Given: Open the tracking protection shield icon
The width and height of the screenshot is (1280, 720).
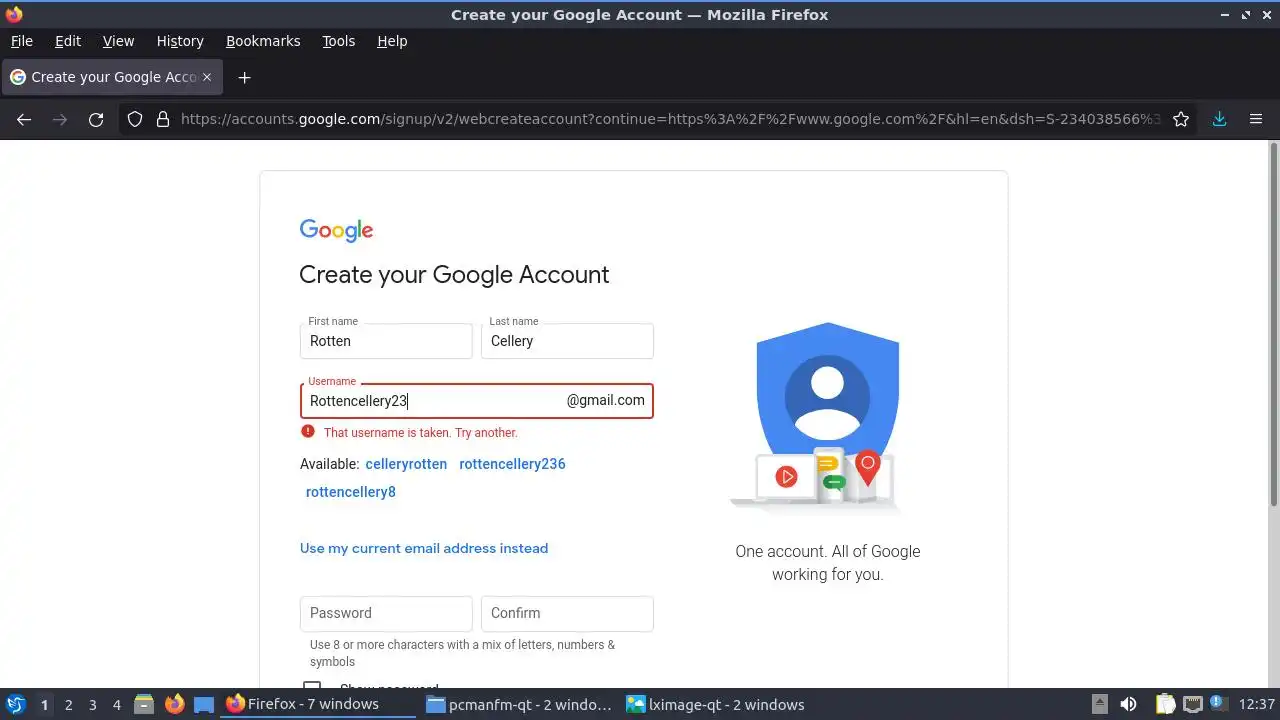Looking at the screenshot, I should pos(135,119).
